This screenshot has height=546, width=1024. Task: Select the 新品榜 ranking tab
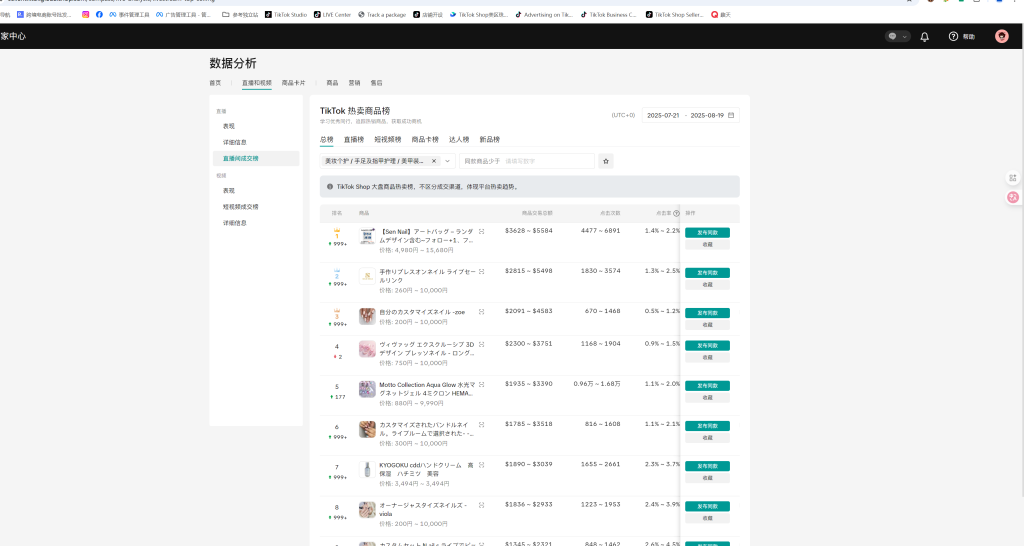[x=490, y=140]
